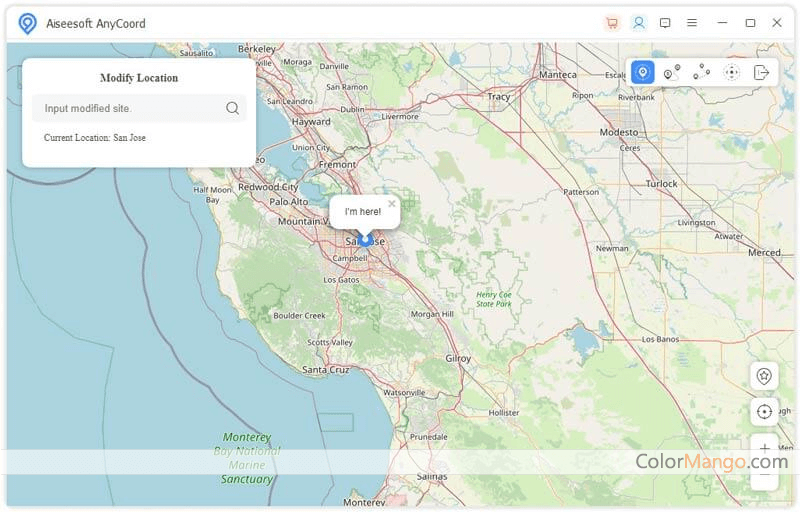Open the feedback message icon
800x512 pixels.
point(665,23)
